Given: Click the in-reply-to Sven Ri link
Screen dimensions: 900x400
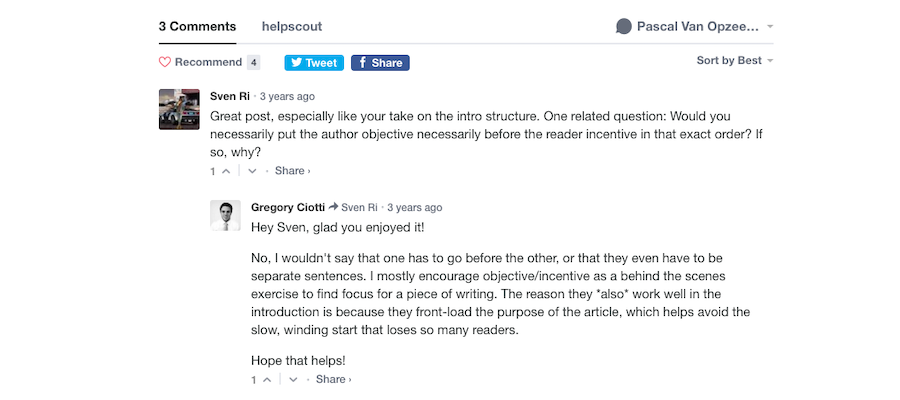Looking at the screenshot, I should (x=359, y=207).
